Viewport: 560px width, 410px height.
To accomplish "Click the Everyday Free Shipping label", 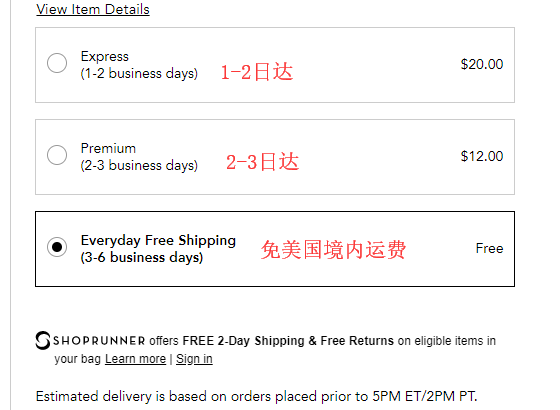I will [x=158, y=240].
